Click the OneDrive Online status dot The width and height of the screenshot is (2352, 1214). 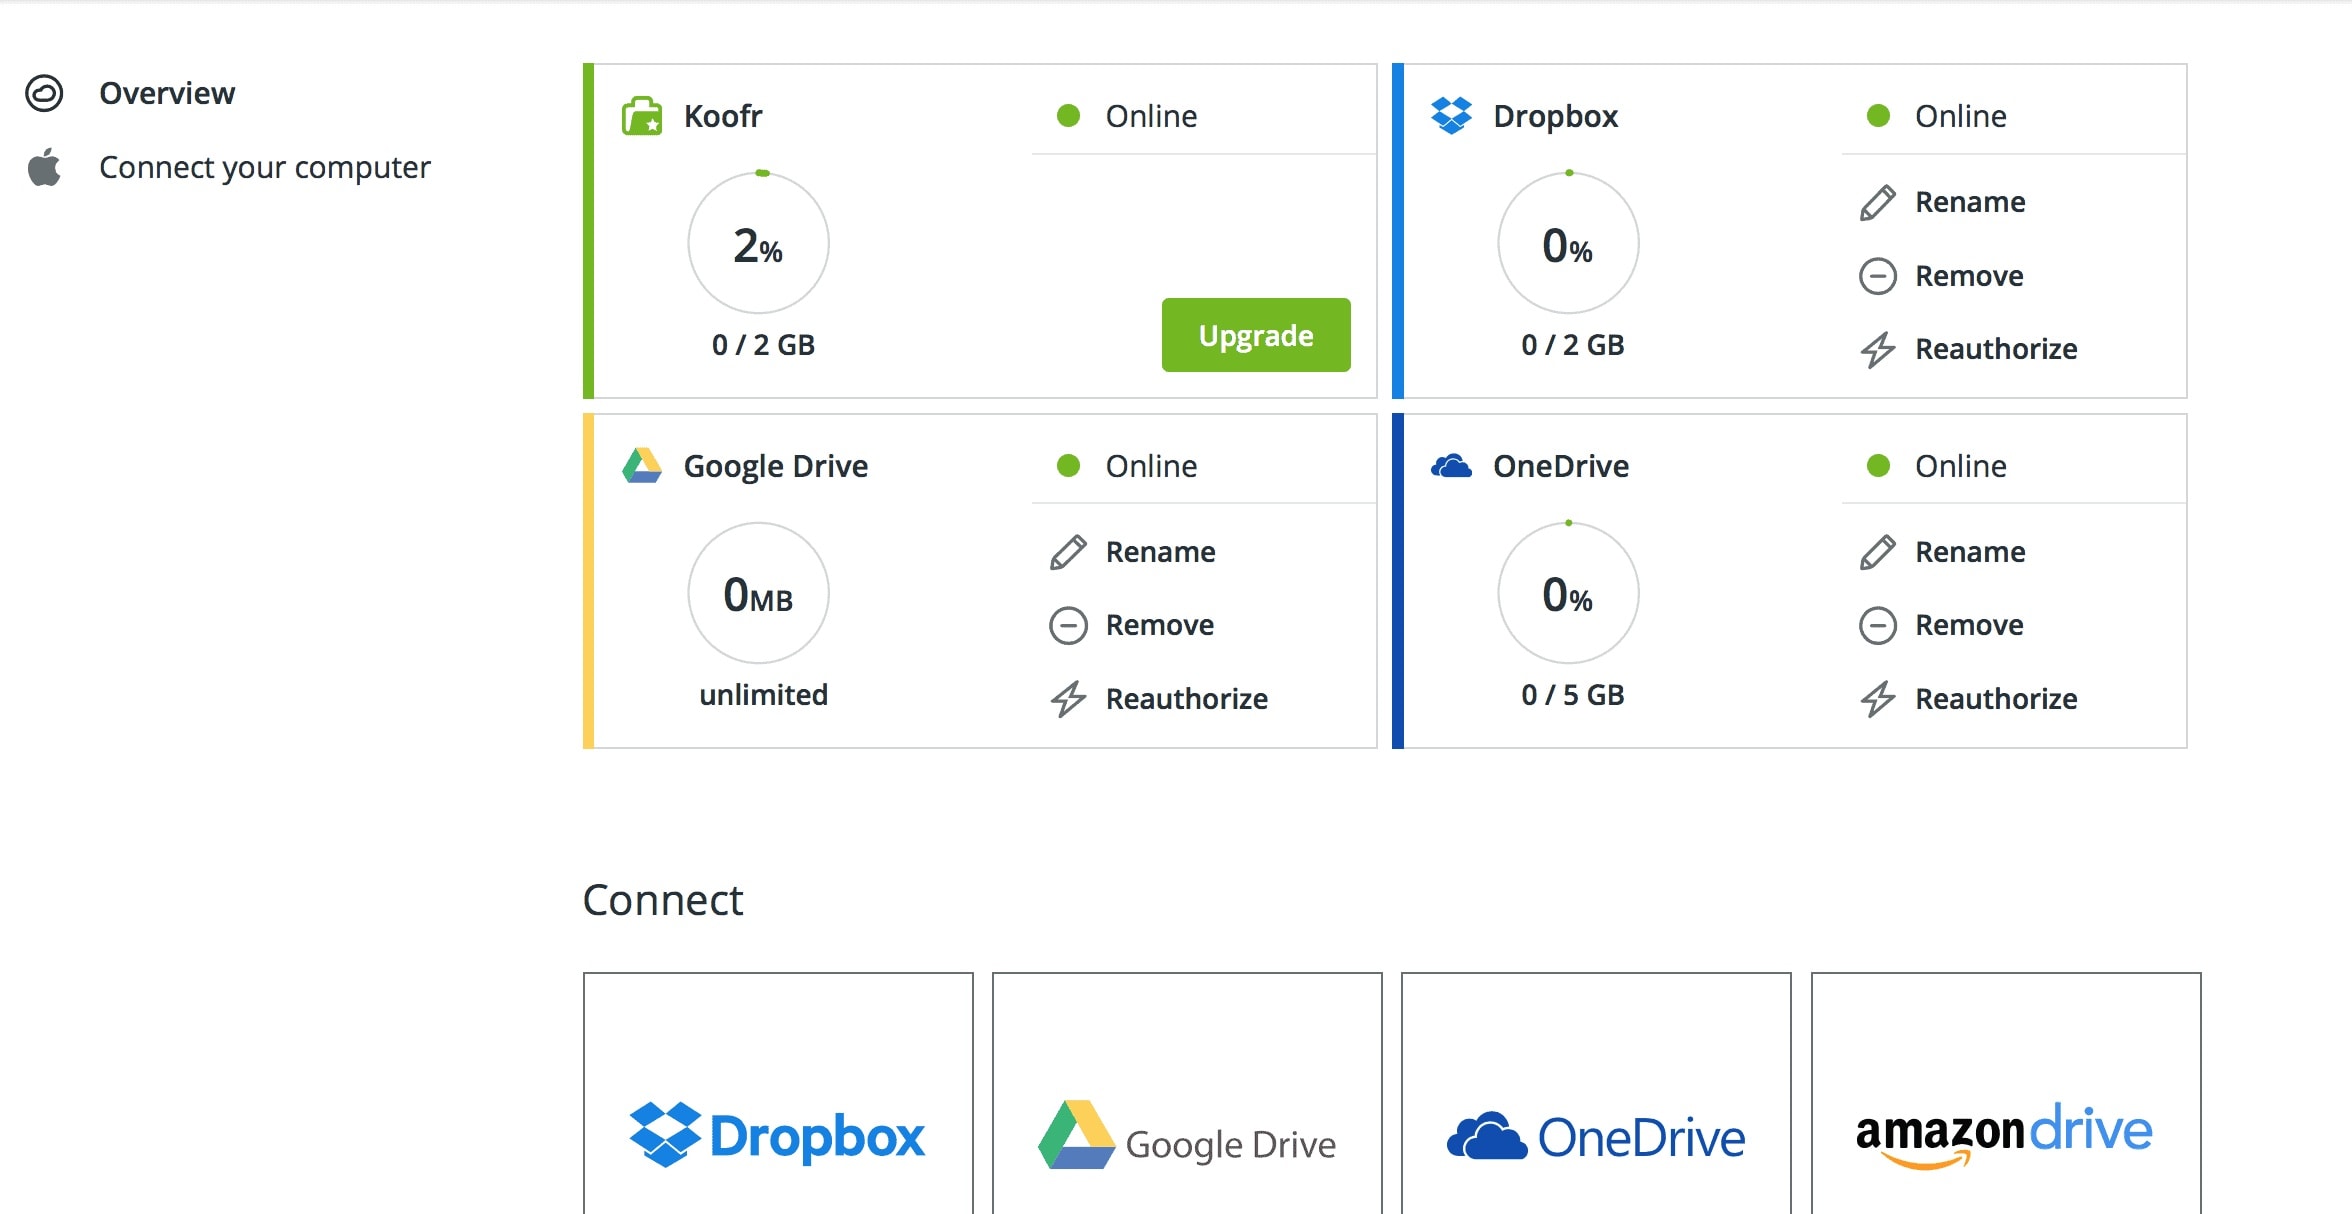tap(1878, 465)
